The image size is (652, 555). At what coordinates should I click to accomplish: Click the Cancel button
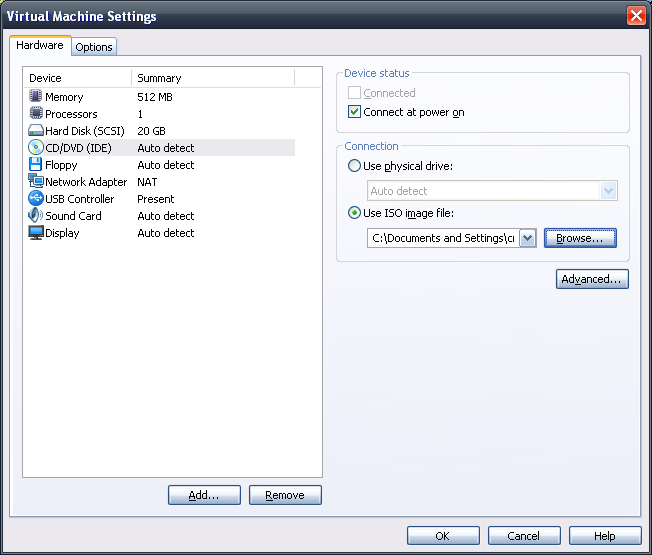(524, 535)
